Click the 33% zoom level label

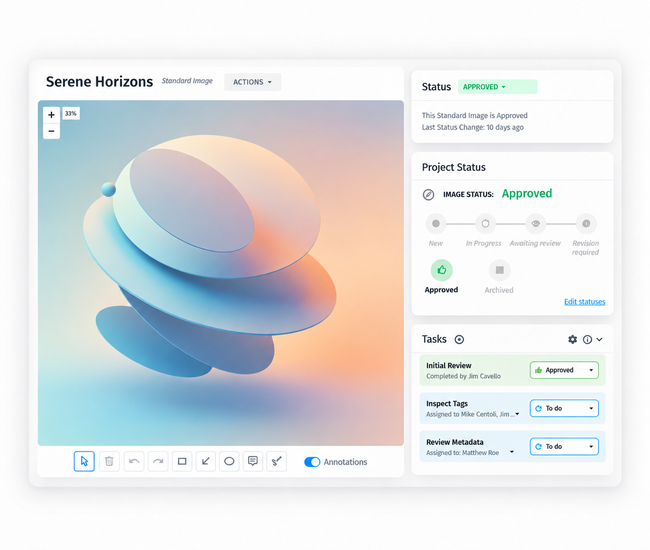point(71,114)
